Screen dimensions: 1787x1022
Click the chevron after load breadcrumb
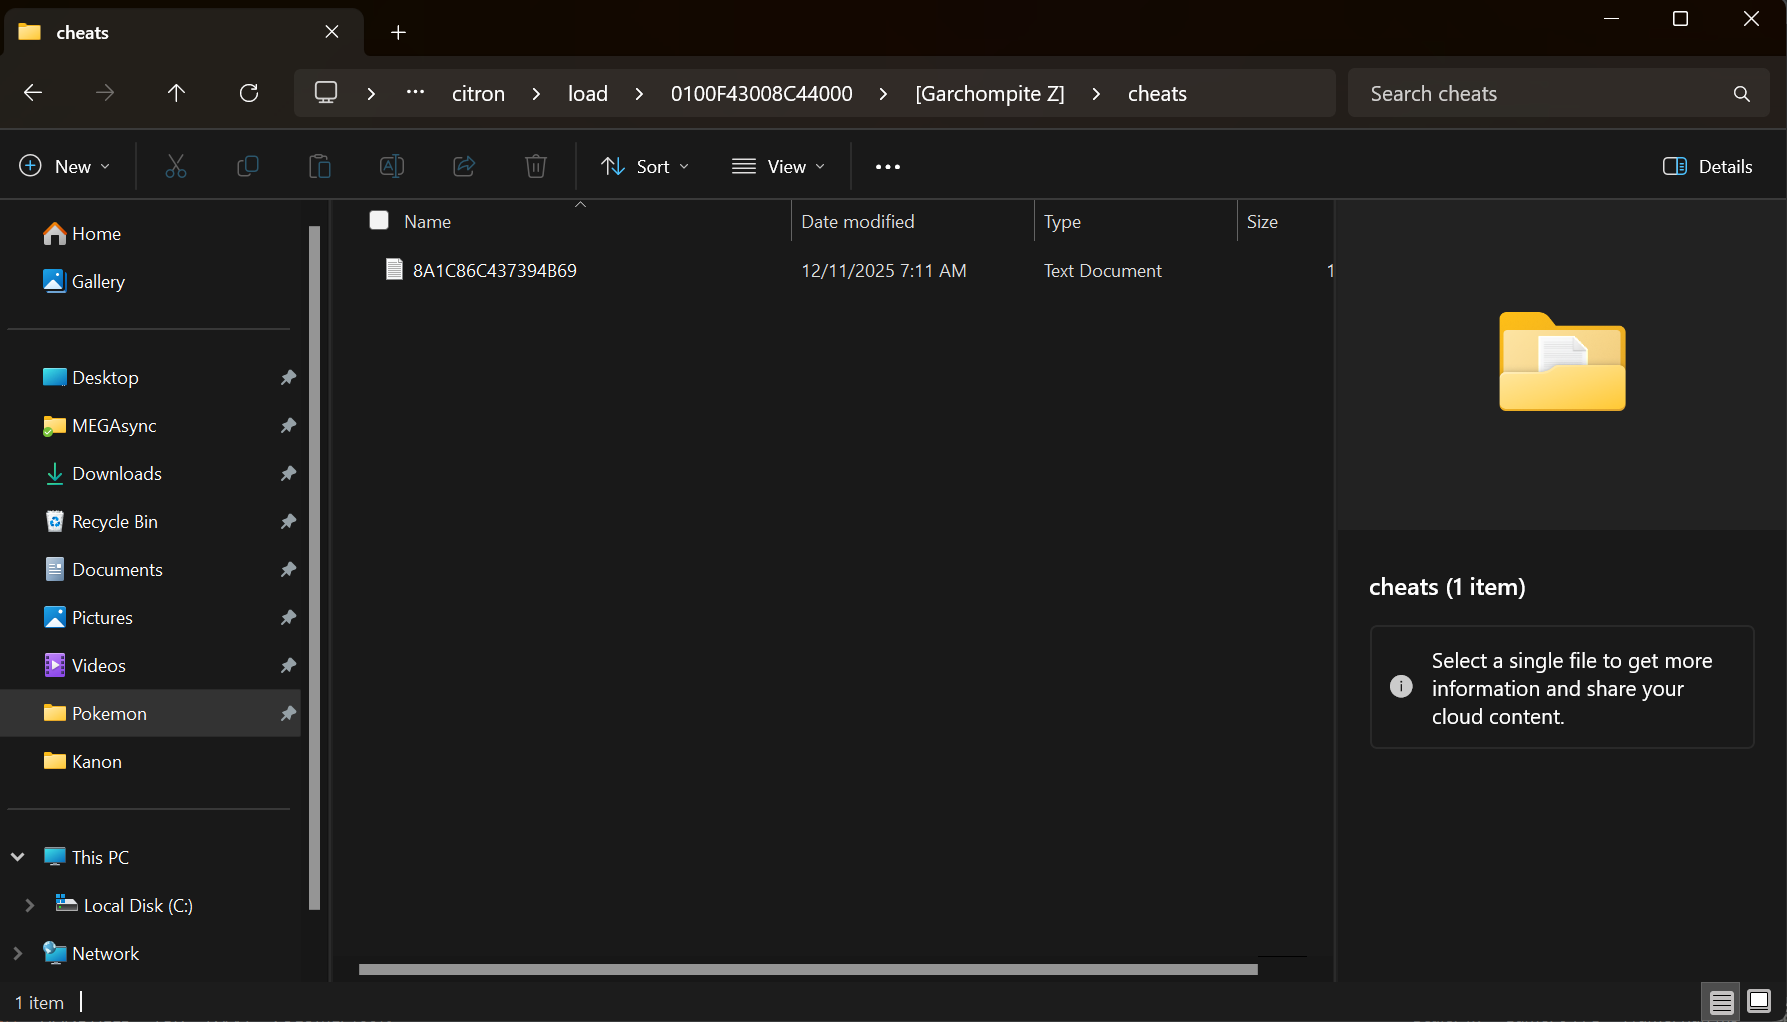[639, 93]
